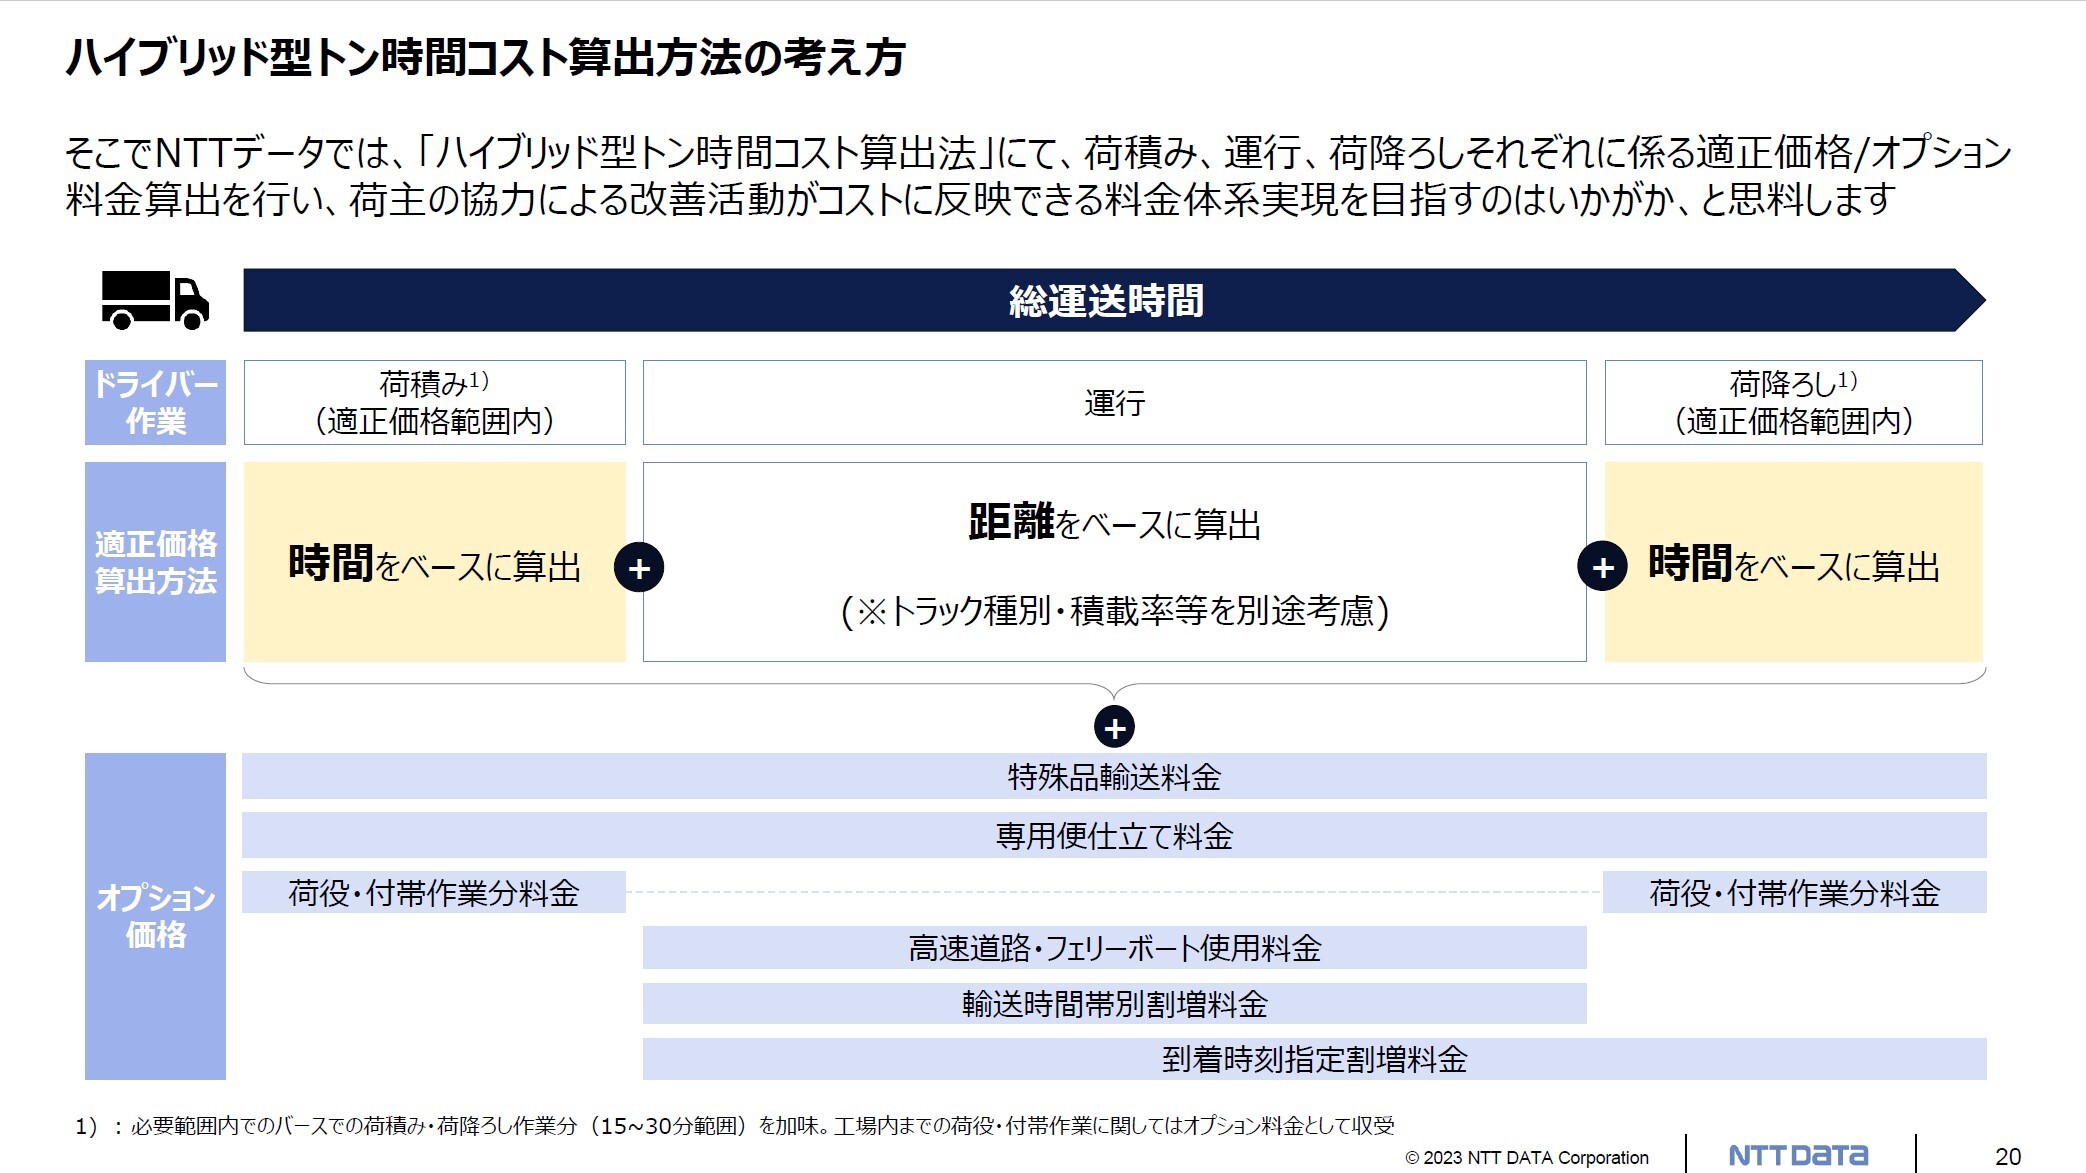Click the left yellow 時間をベースに算出 box
The width and height of the screenshot is (2086, 1173).
coord(434,562)
